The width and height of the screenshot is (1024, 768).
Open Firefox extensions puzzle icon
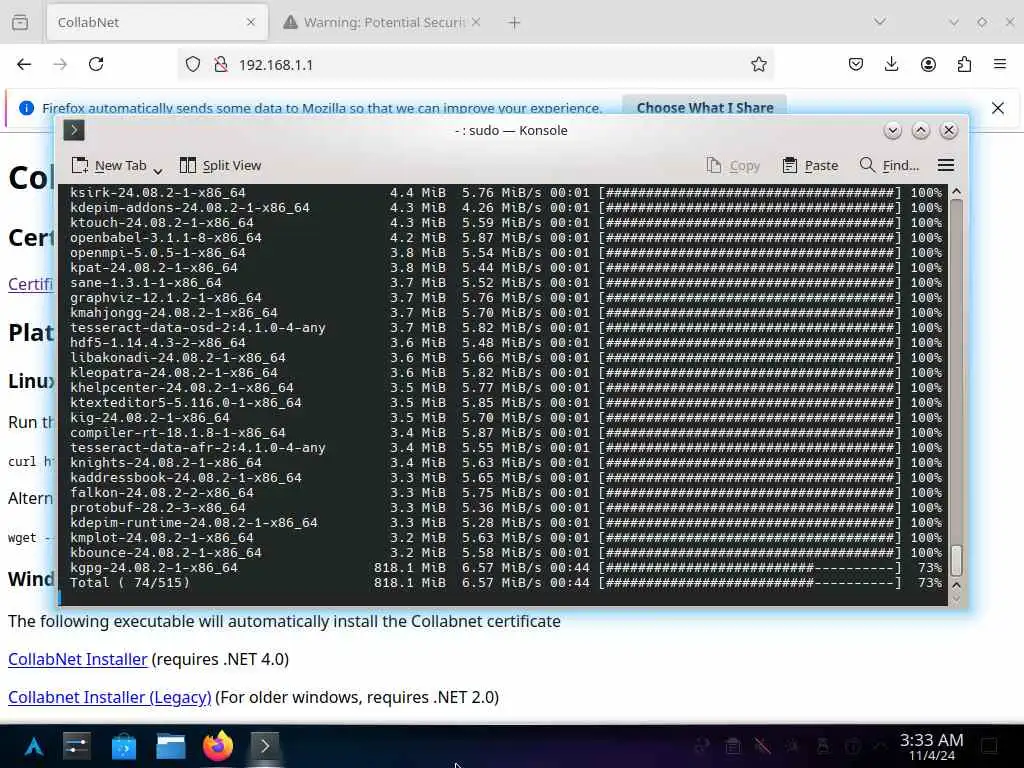pyautogui.click(x=964, y=64)
